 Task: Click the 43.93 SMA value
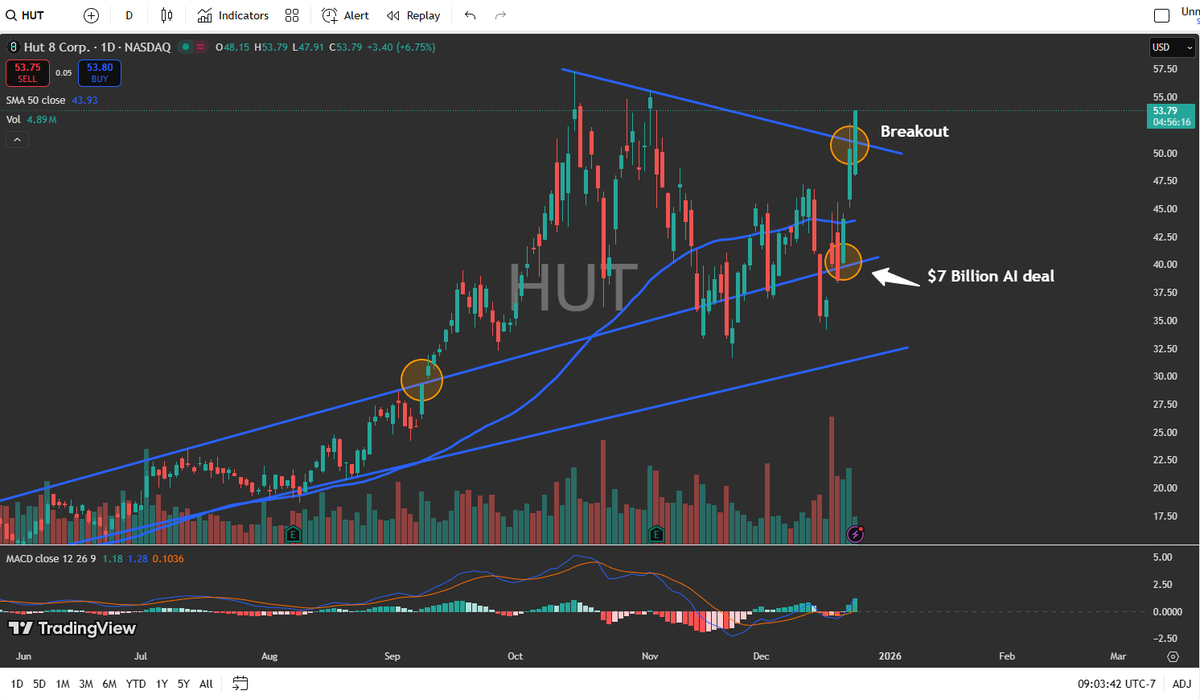click(87, 100)
